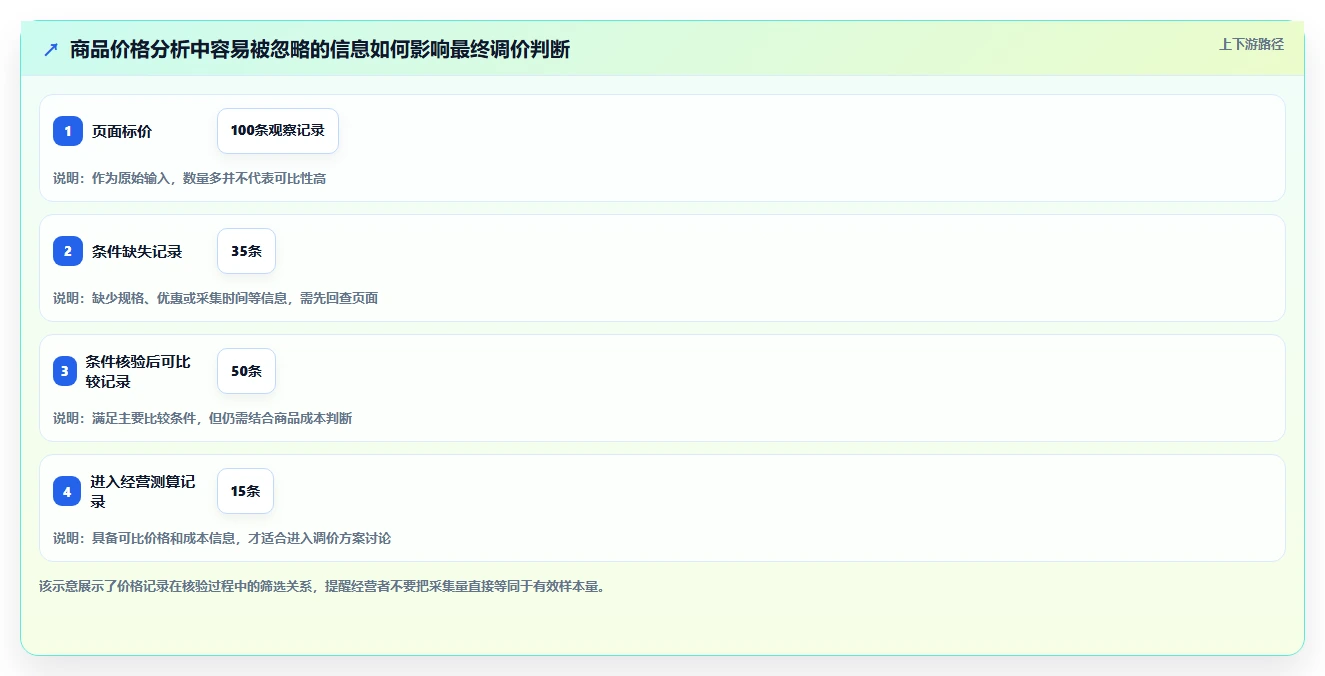Click the 上下游路径 label in the header

(x=1251, y=44)
